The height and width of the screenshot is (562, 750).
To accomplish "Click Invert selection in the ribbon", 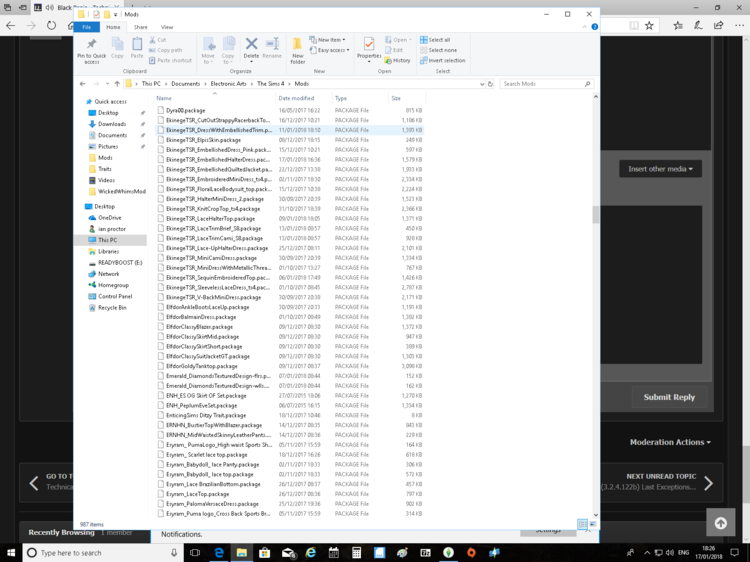I will pyautogui.click(x=442, y=60).
